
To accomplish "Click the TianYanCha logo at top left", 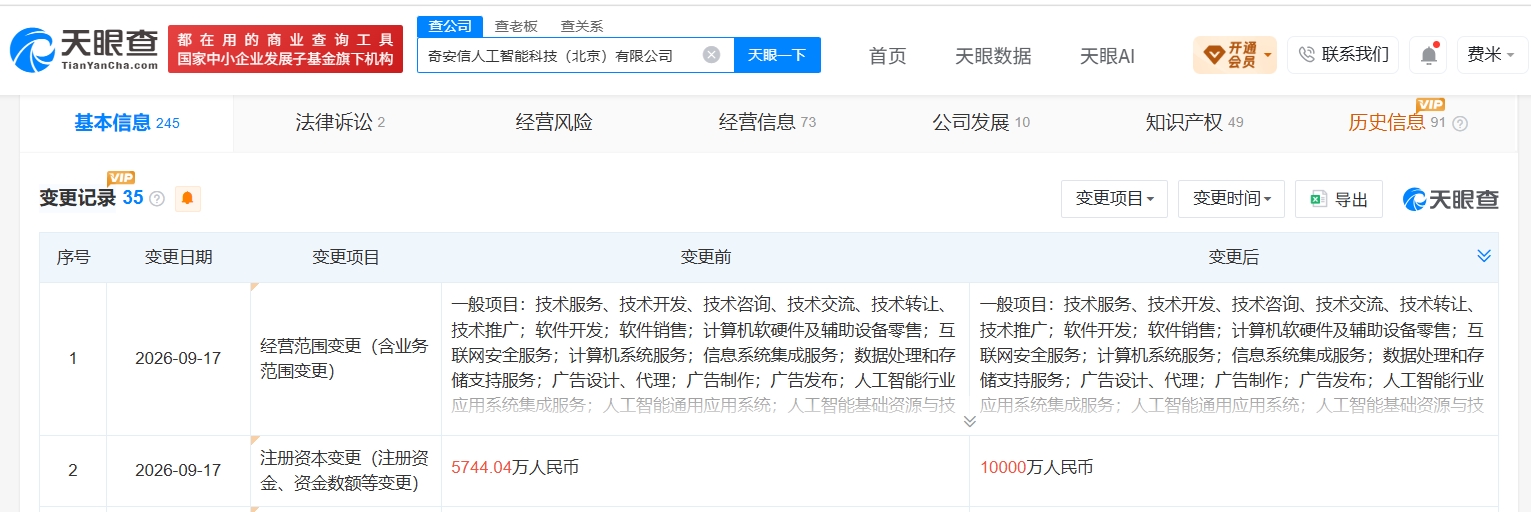I will click(x=84, y=49).
